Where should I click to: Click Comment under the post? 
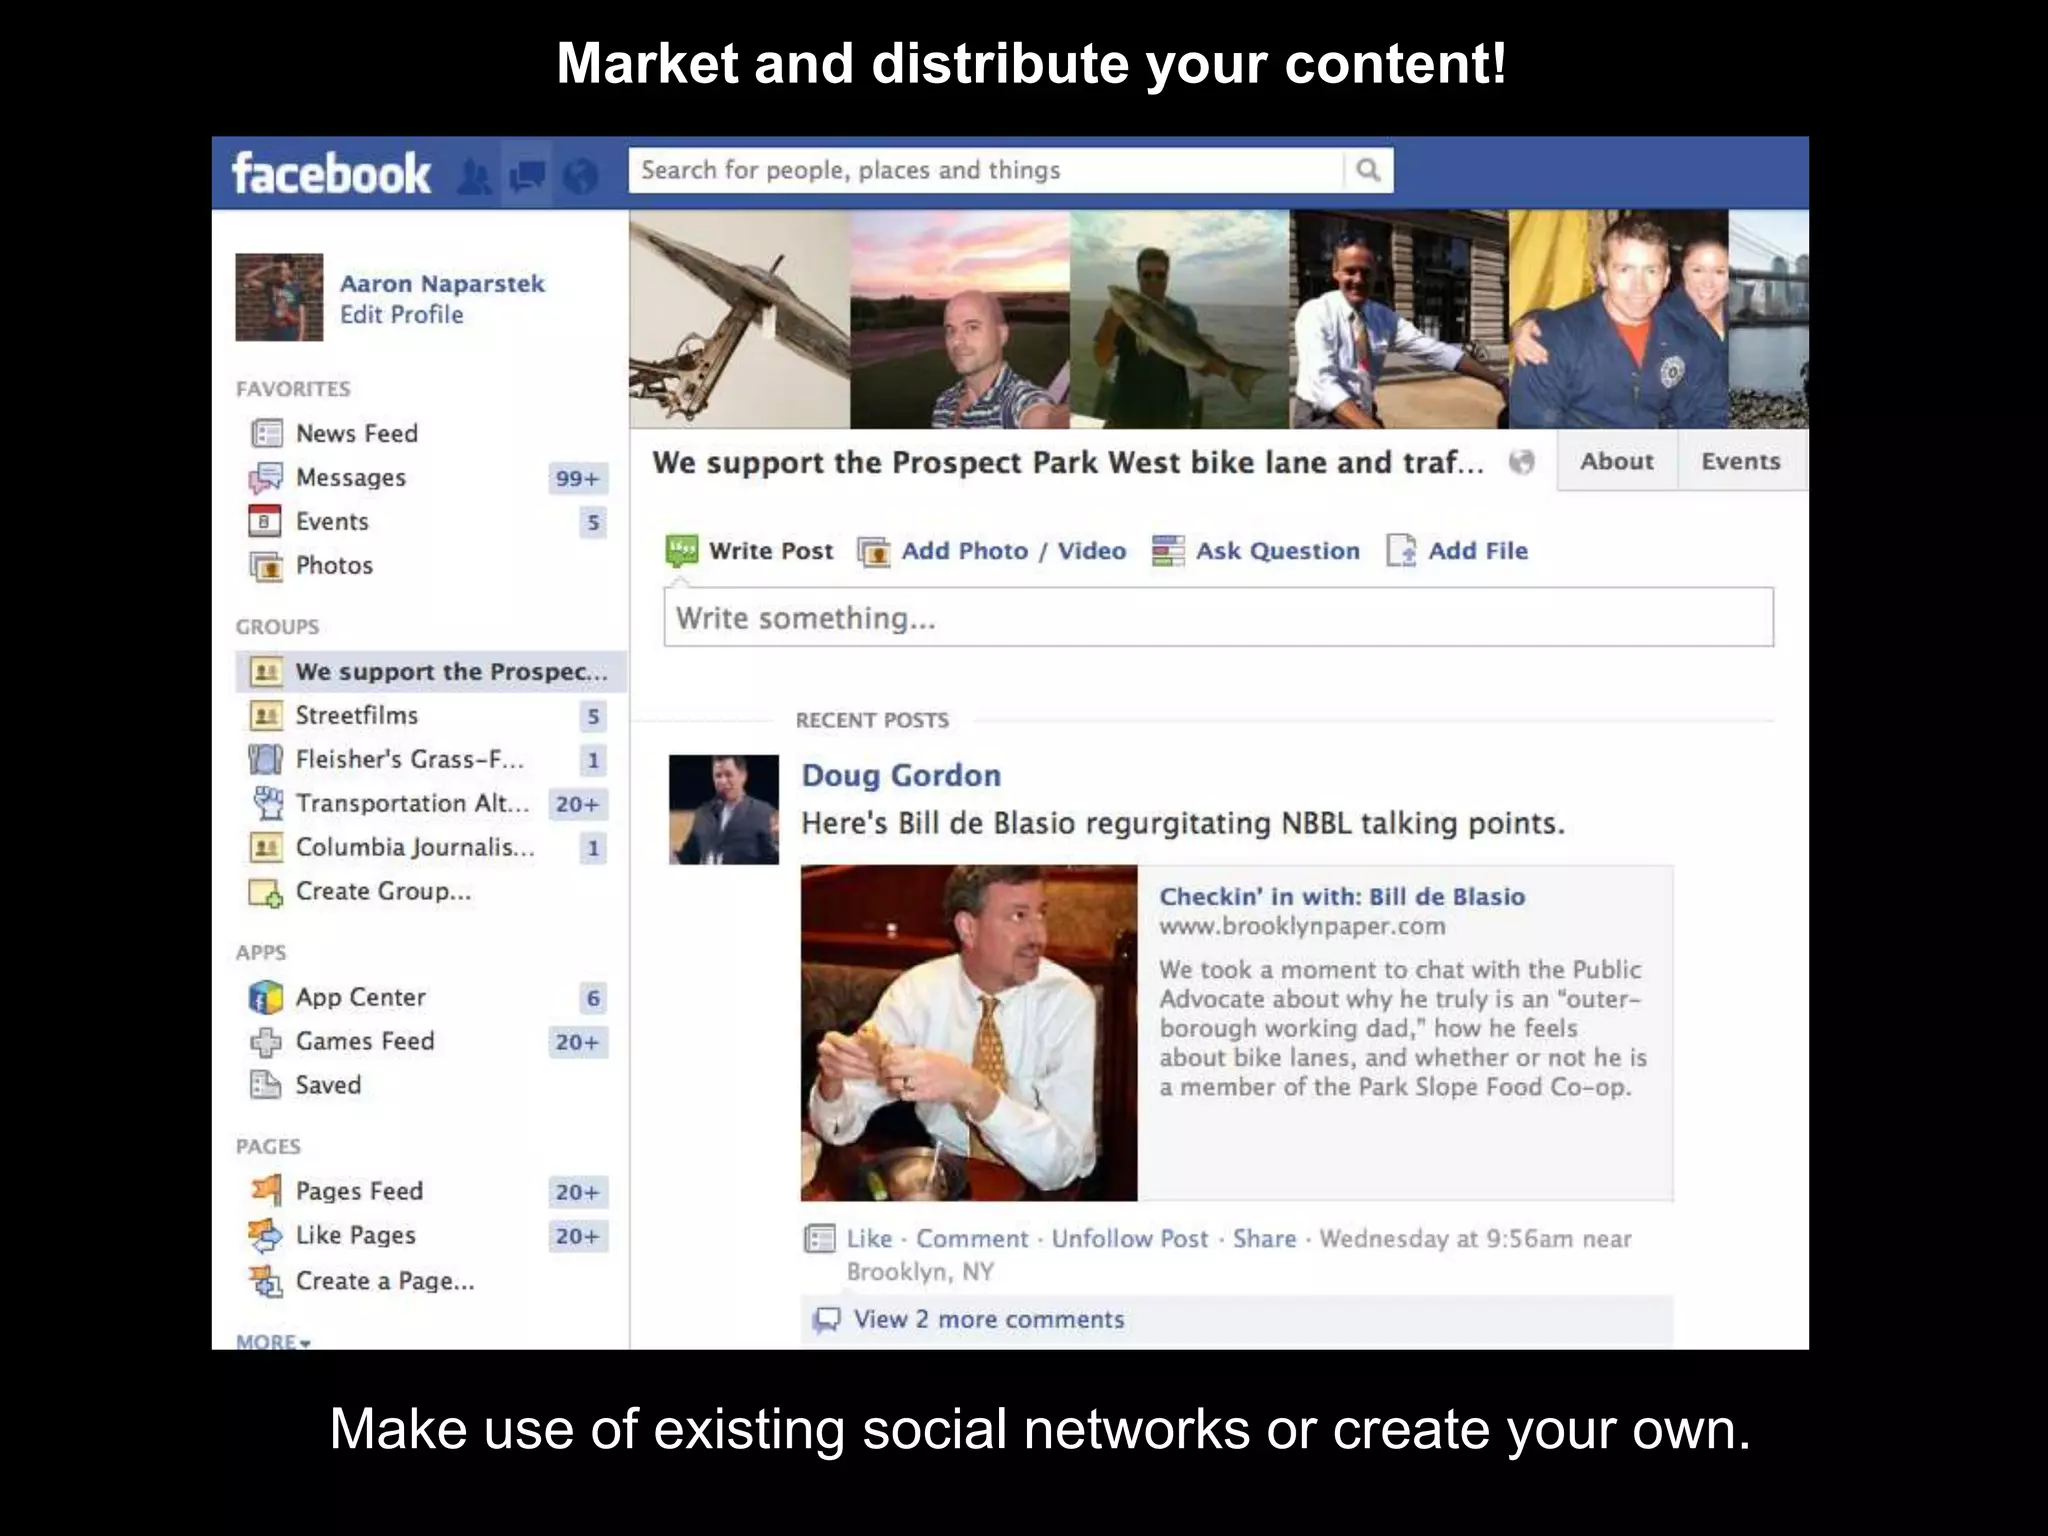(972, 1239)
